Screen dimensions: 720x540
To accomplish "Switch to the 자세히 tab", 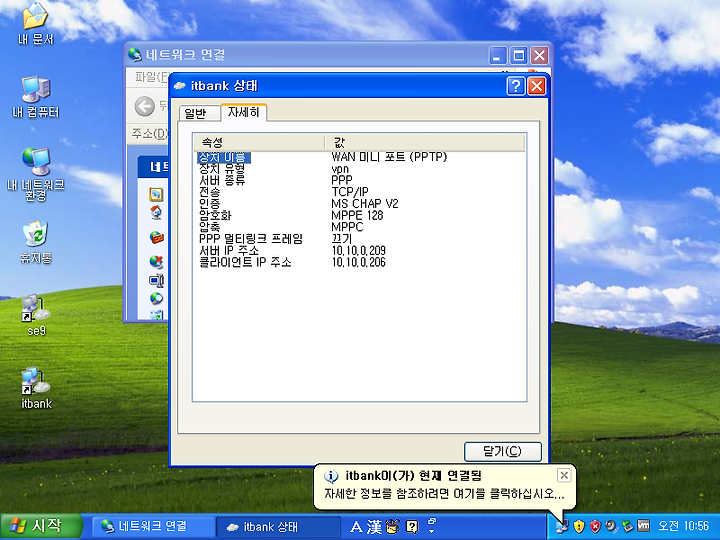I will tap(243, 112).
